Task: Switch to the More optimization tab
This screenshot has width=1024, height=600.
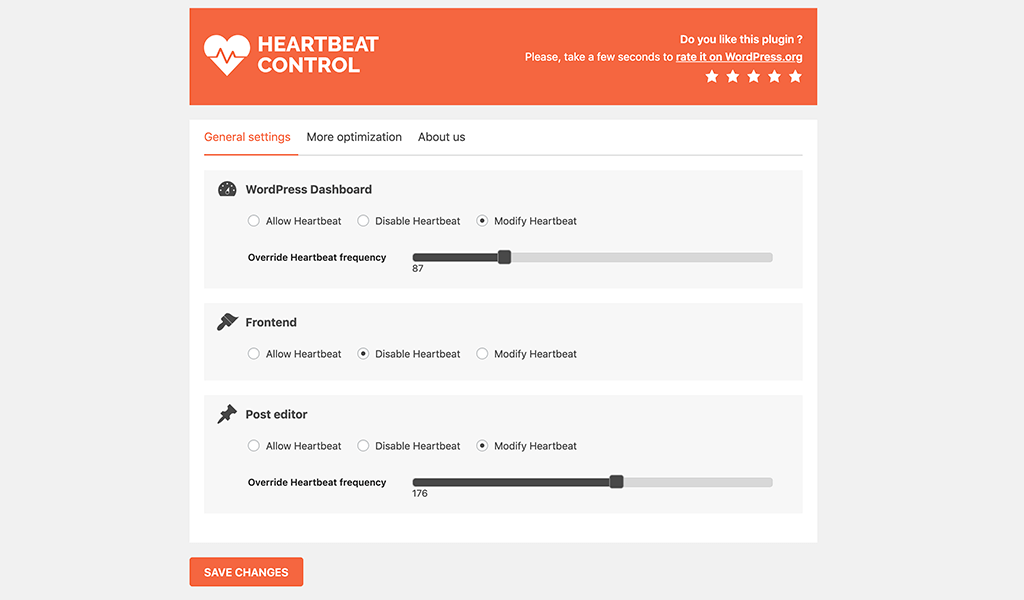Action: click(x=354, y=137)
